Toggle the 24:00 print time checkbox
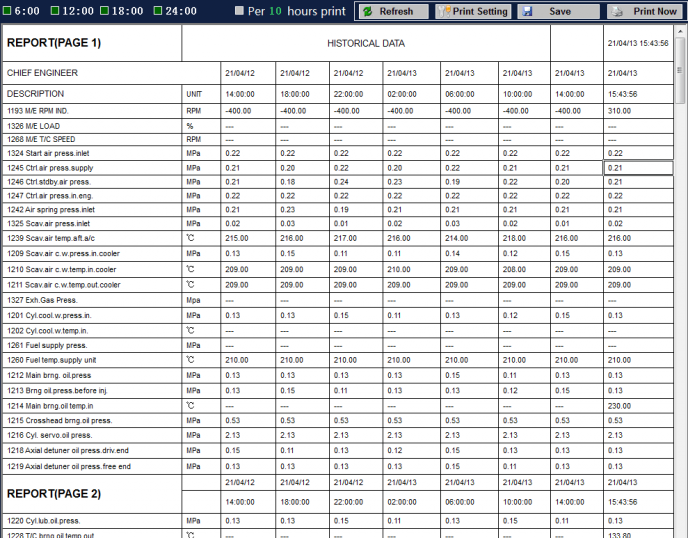 tap(158, 10)
